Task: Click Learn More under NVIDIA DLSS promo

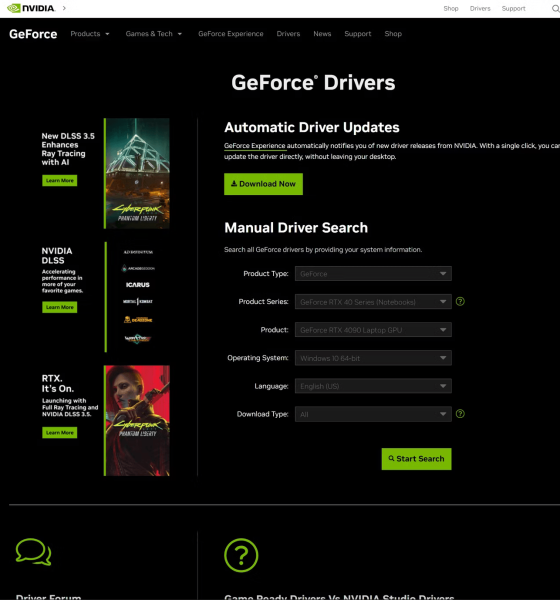Action: pyautogui.click(x=60, y=307)
